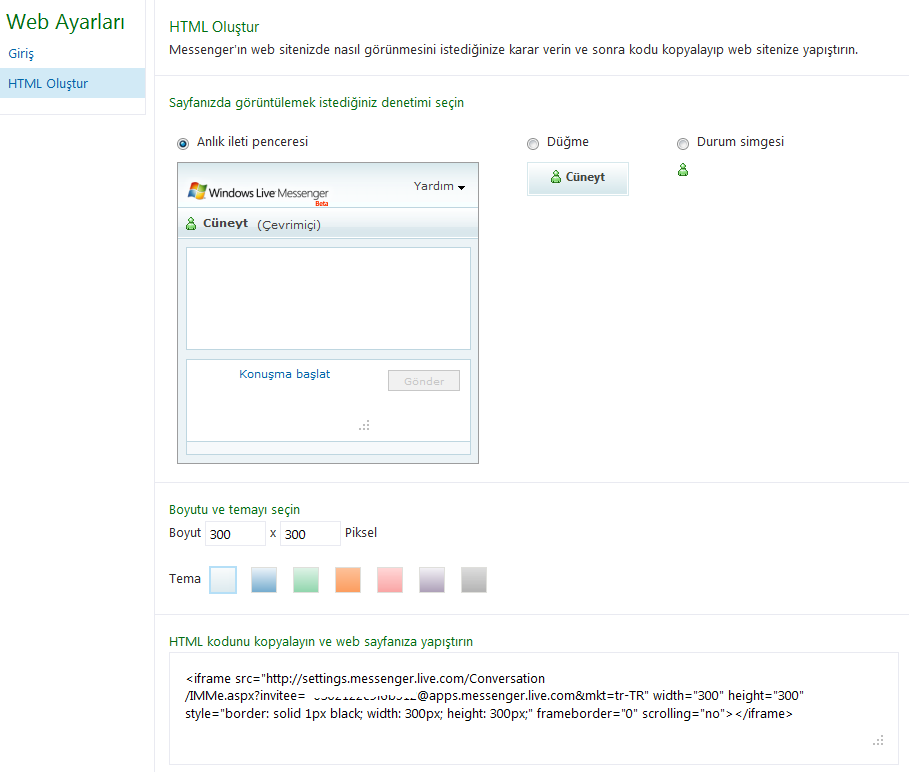
Task: Click the Konuşma başlat link
Action: pyautogui.click(x=285, y=374)
